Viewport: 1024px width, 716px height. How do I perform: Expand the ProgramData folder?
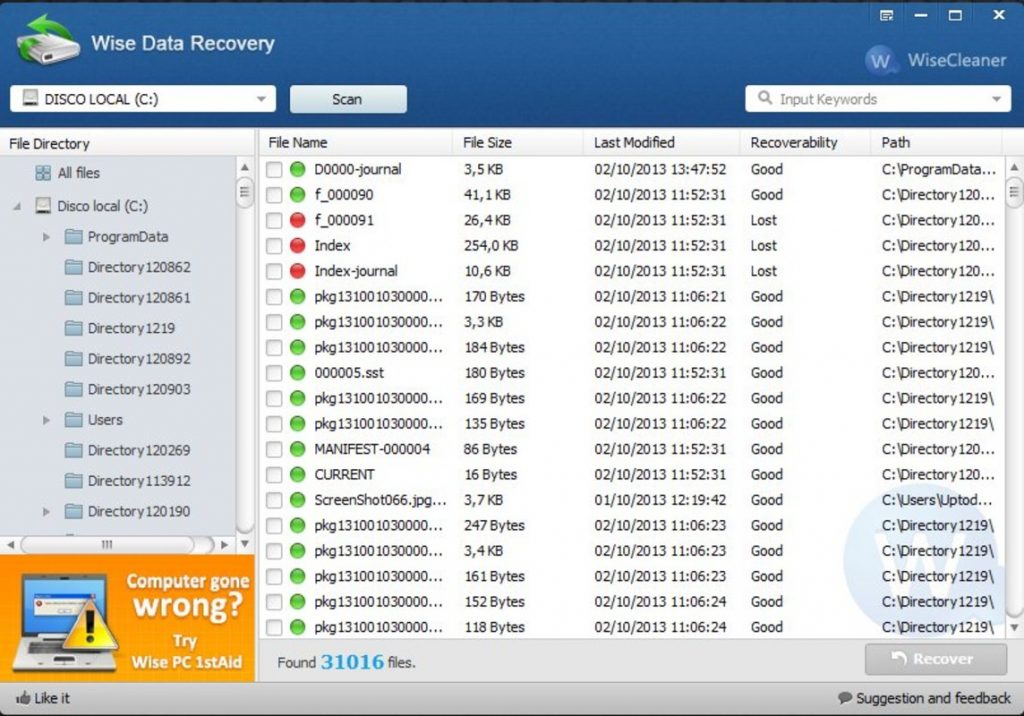click(x=46, y=236)
